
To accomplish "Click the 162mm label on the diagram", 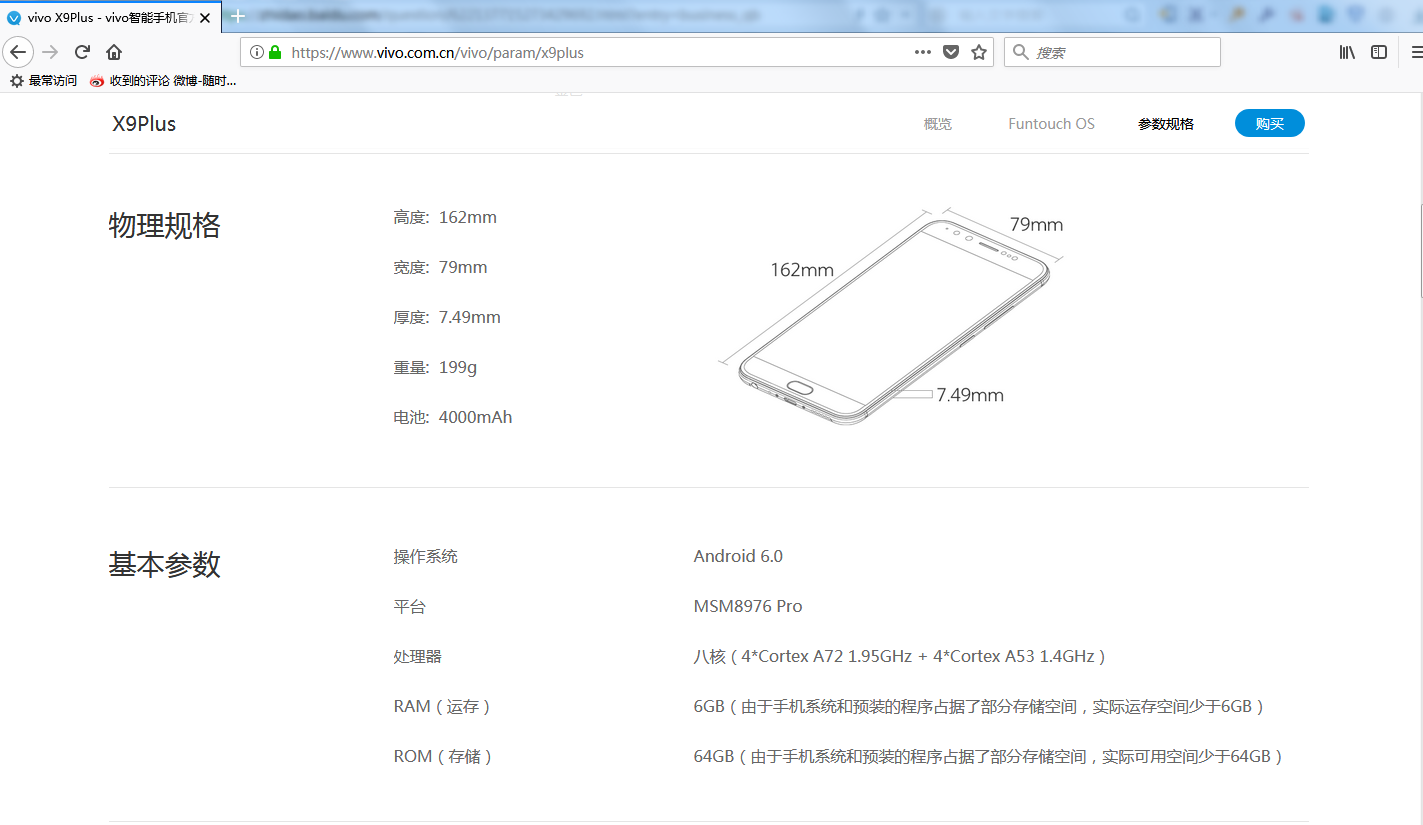I will pyautogui.click(x=802, y=269).
